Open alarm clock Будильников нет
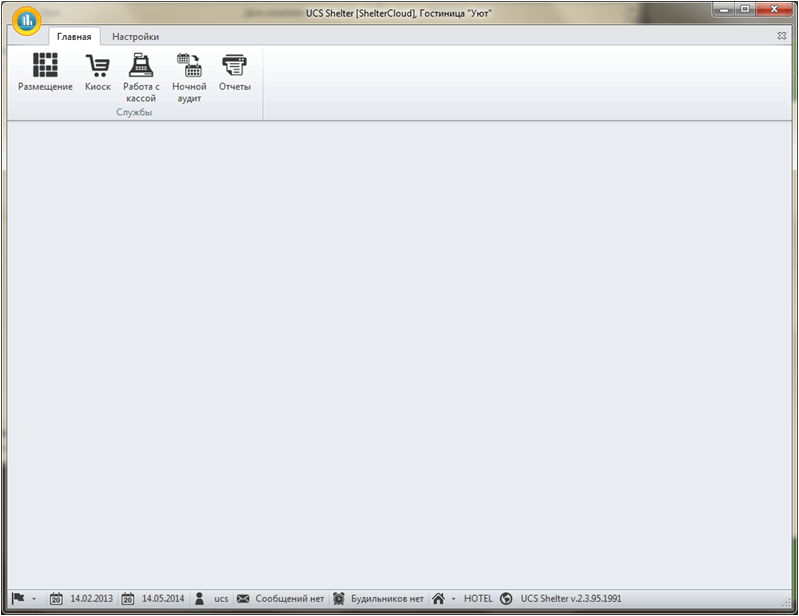 pyautogui.click(x=339, y=599)
